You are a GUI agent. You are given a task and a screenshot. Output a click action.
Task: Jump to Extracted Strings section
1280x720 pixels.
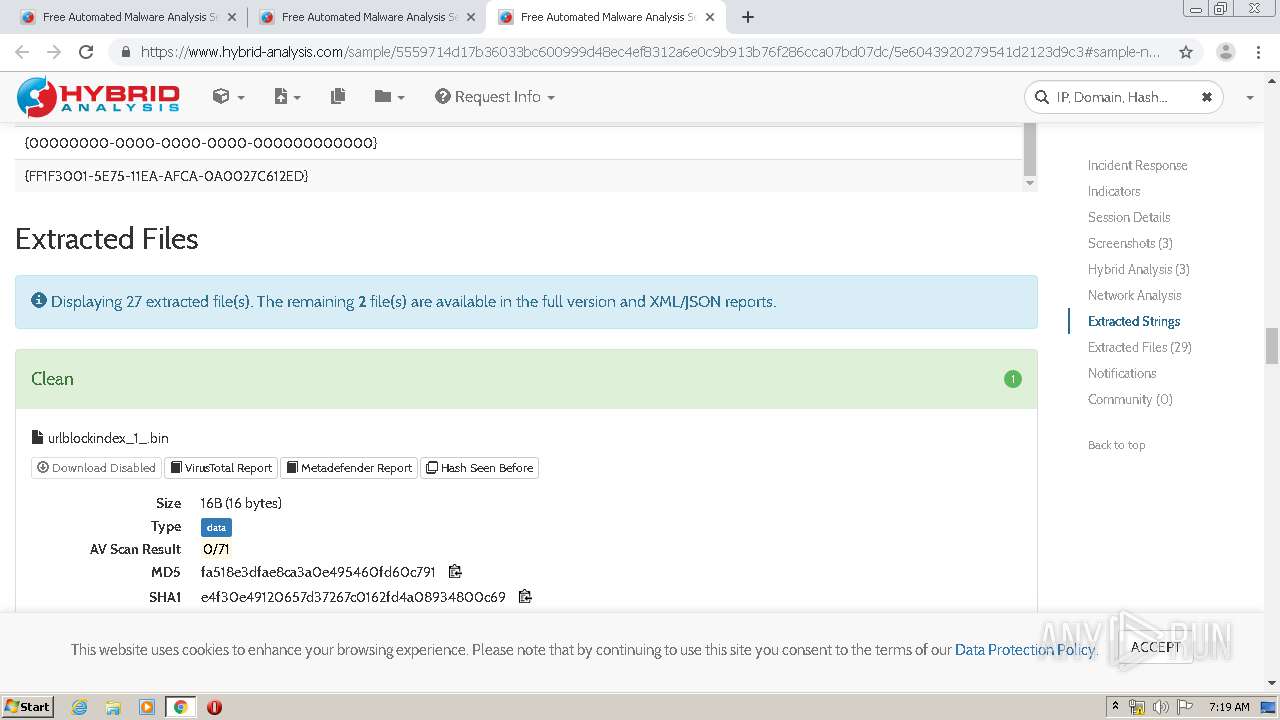1134,321
